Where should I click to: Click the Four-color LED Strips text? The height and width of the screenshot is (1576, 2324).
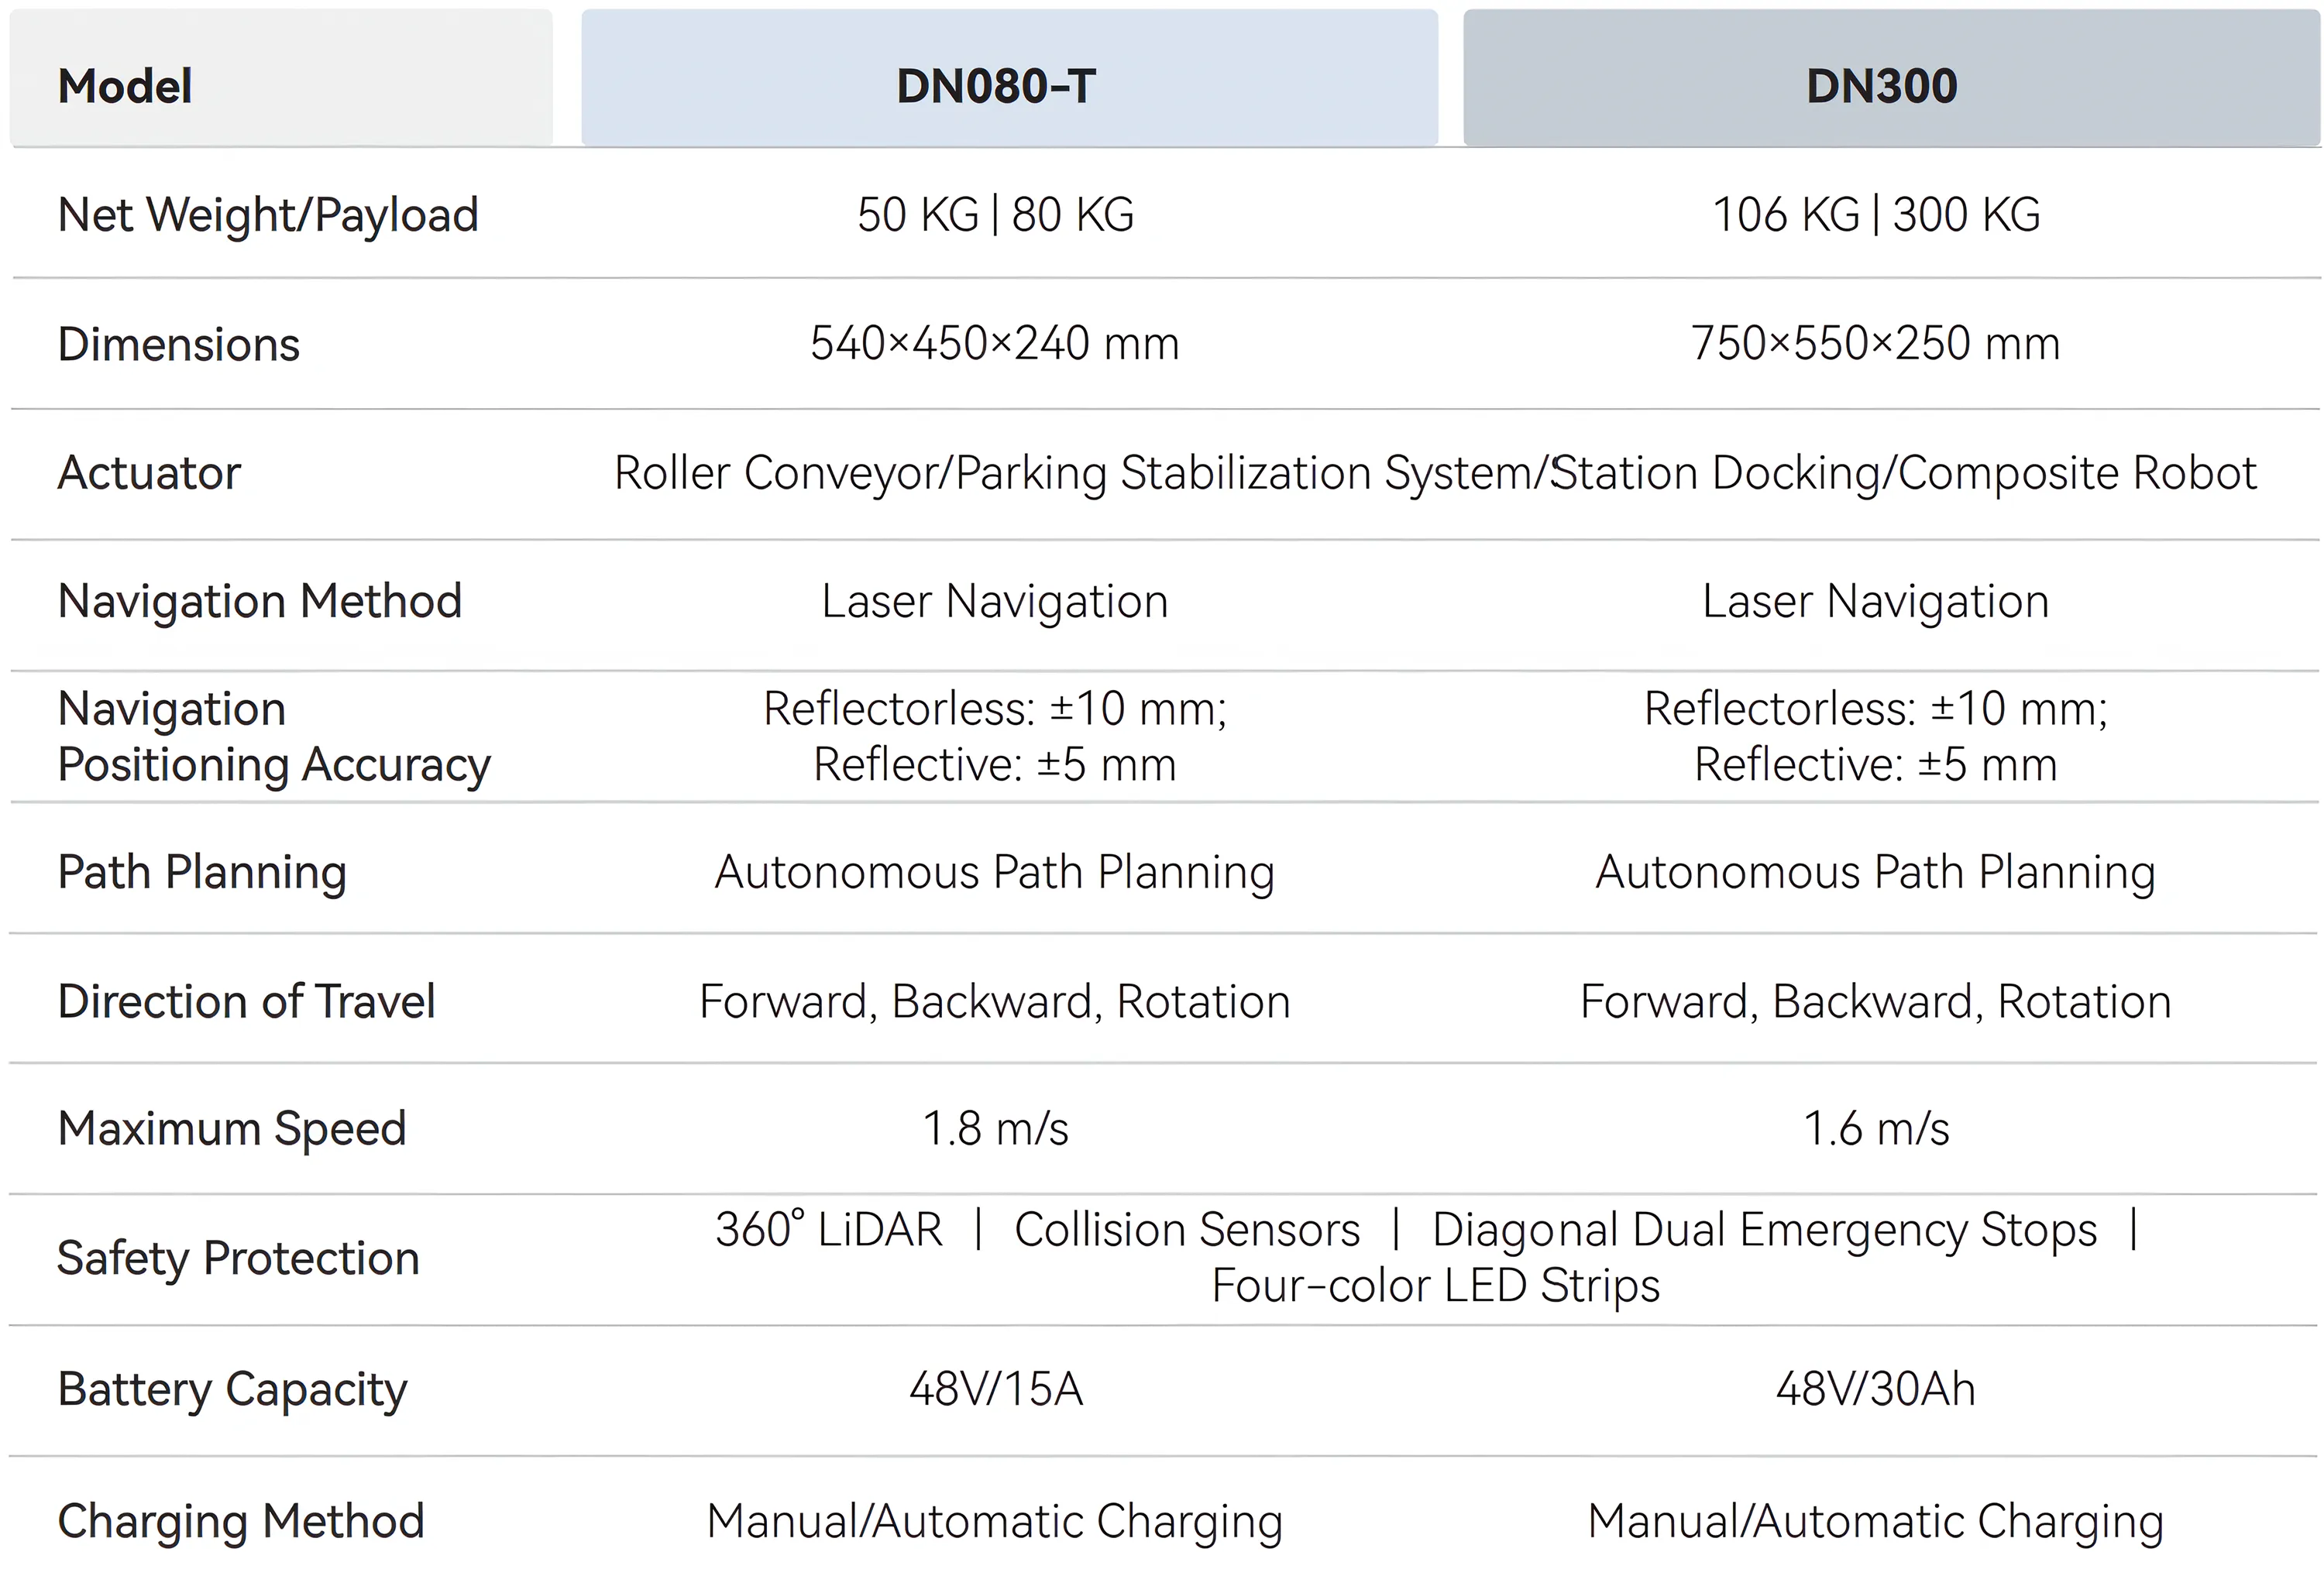pyautogui.click(x=1436, y=1286)
